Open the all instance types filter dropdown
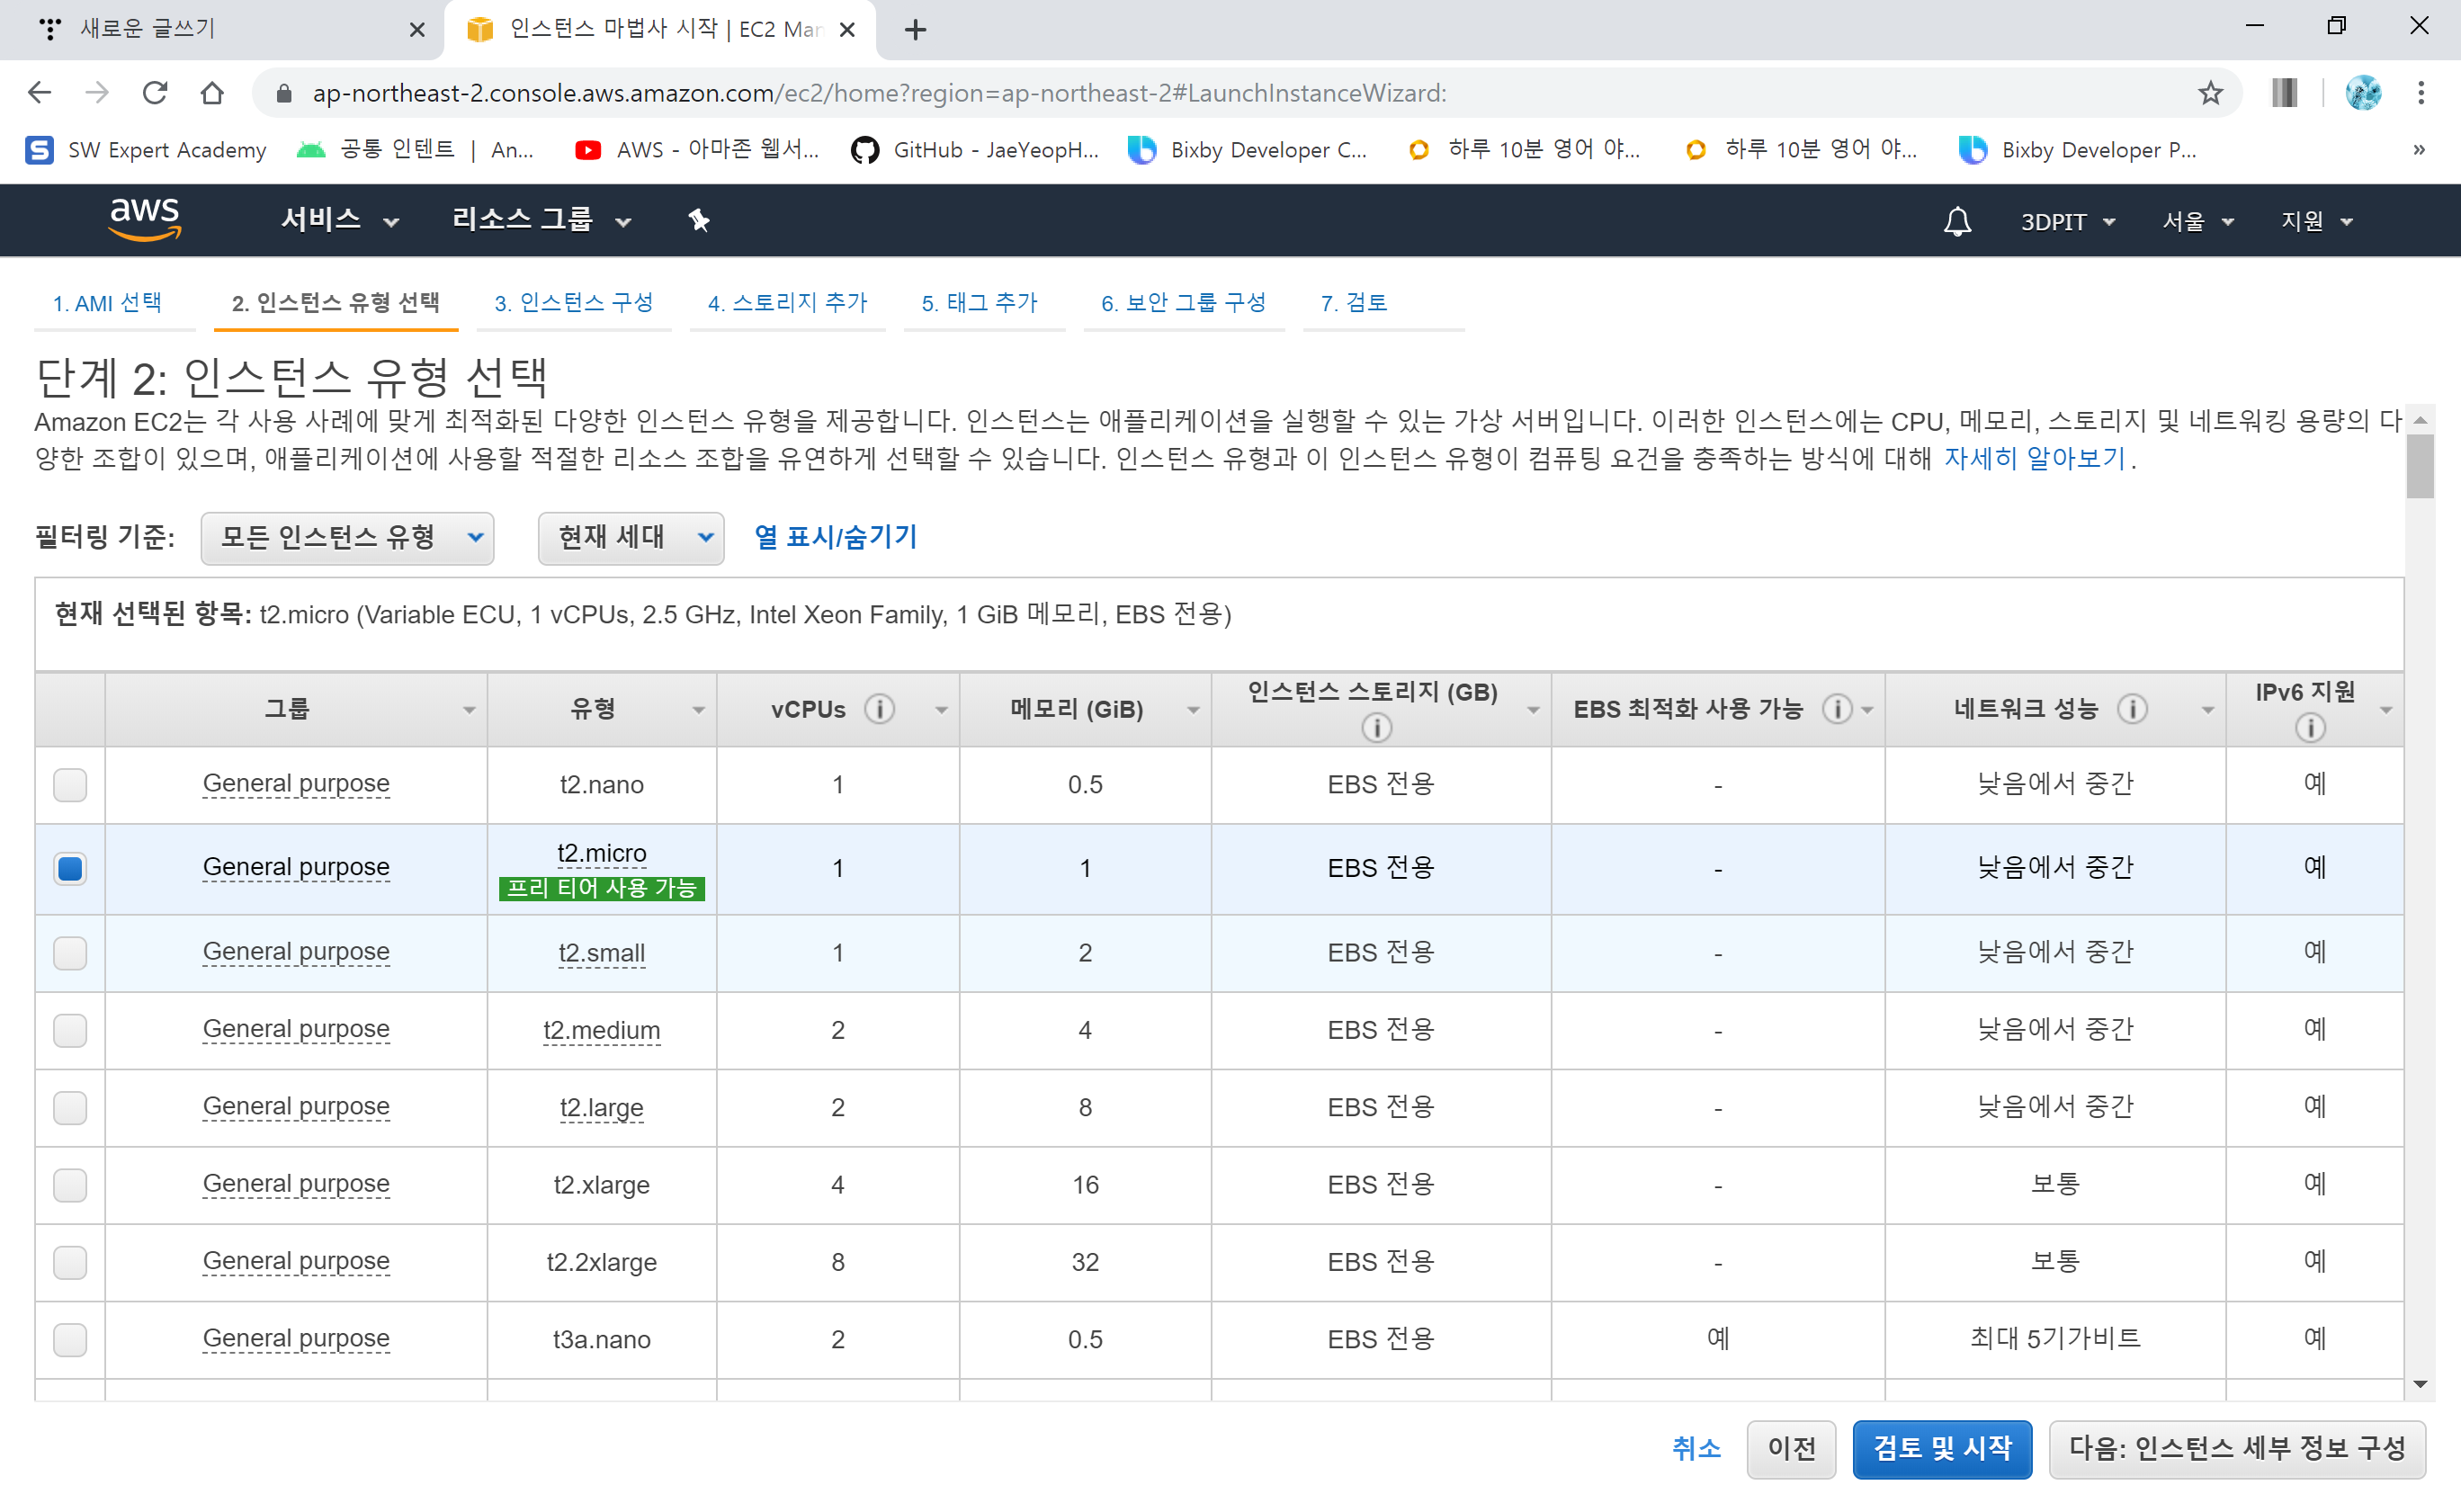Image resolution: width=2461 pixels, height=1512 pixels. (x=347, y=538)
